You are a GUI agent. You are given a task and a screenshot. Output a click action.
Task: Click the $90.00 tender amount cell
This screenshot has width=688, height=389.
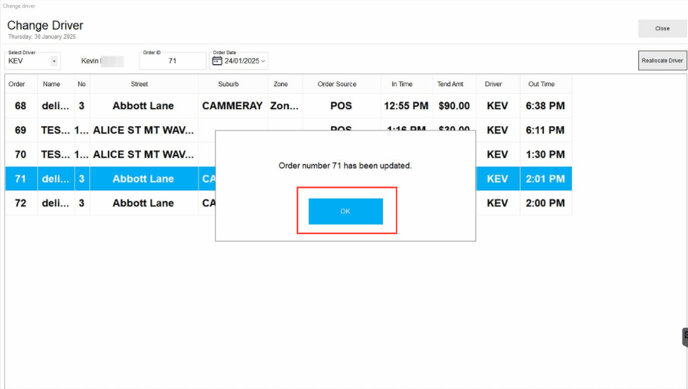click(x=454, y=106)
